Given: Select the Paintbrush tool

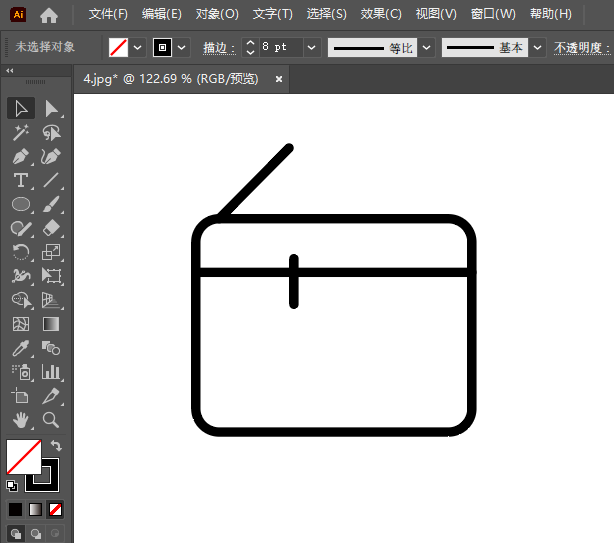Looking at the screenshot, I should (51, 204).
